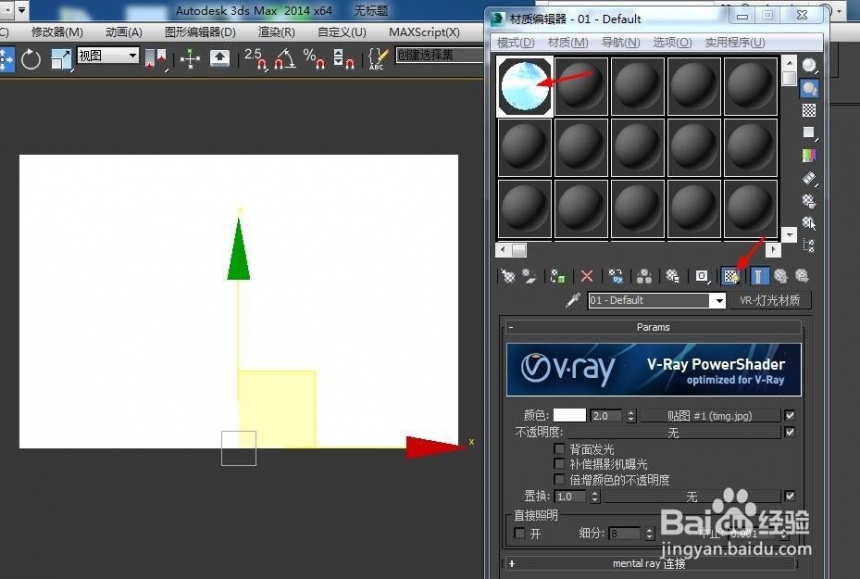Click Make Preview icon
Viewport: 860px width, 579px height.
(809, 178)
